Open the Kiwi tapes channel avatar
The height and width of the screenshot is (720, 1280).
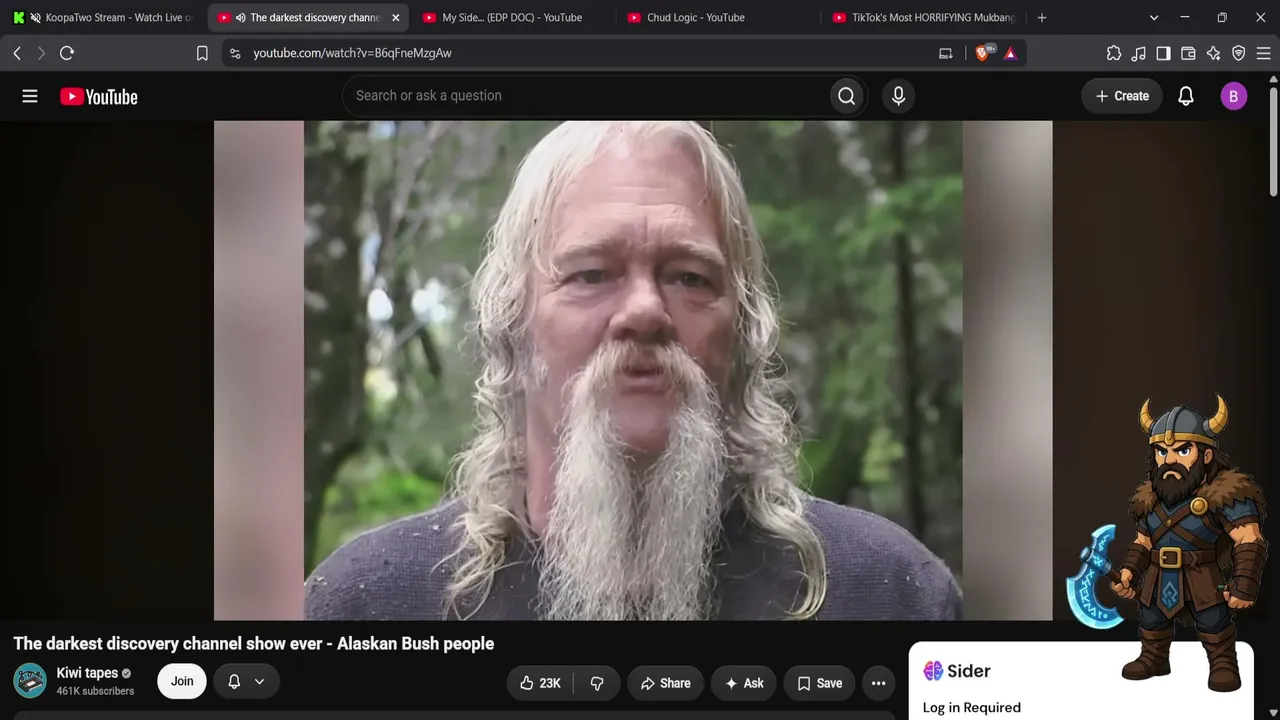click(x=30, y=681)
